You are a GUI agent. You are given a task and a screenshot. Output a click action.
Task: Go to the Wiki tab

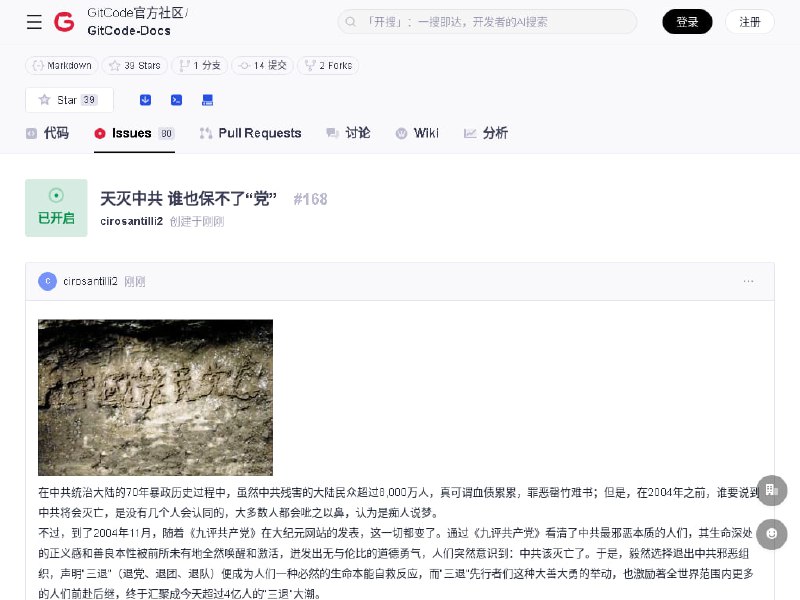(x=417, y=133)
